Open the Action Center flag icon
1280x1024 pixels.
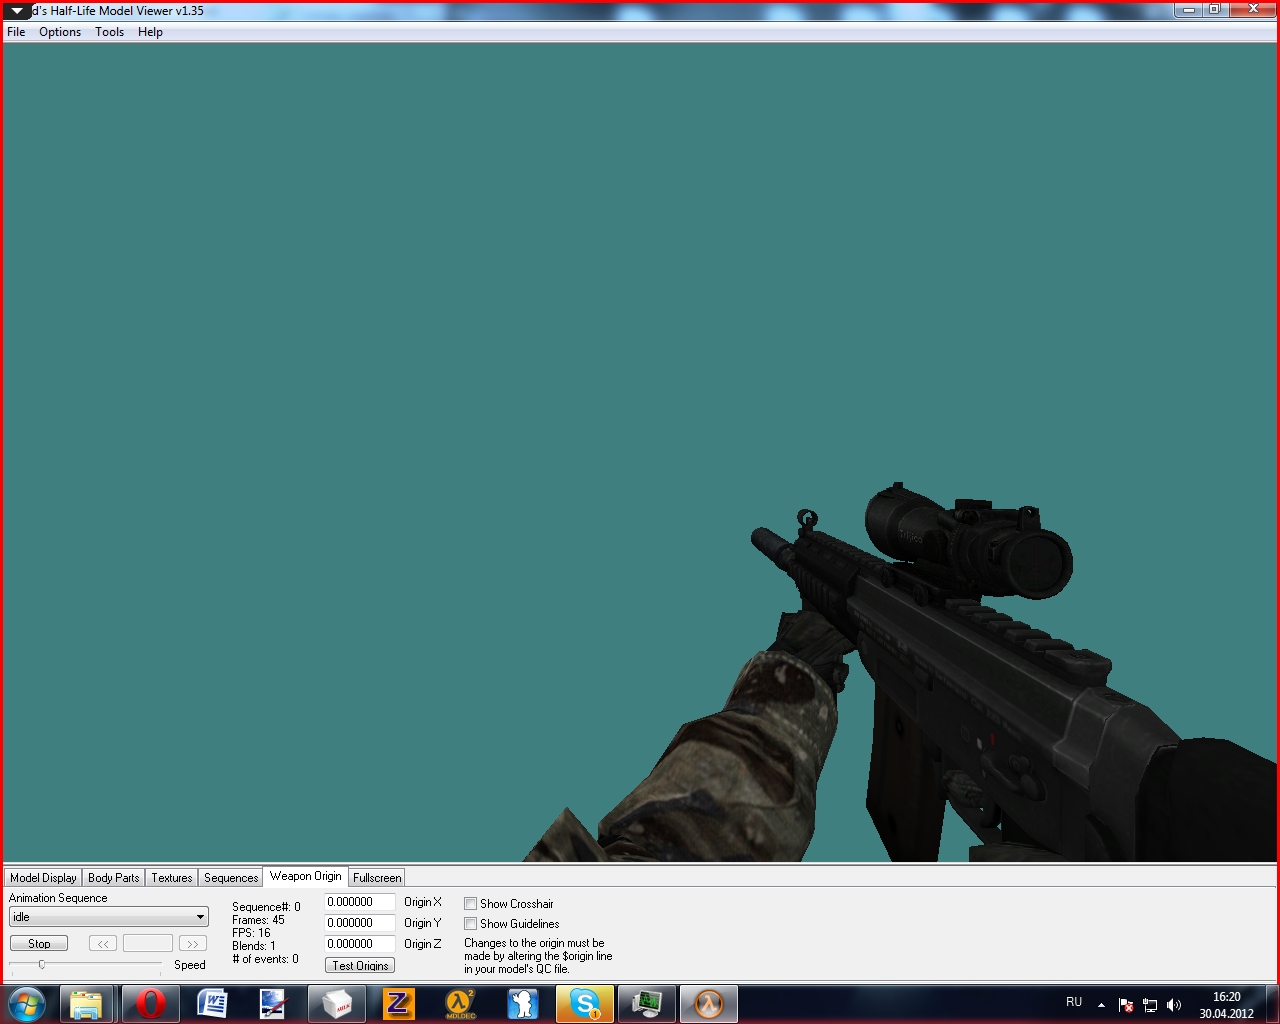click(1126, 1005)
